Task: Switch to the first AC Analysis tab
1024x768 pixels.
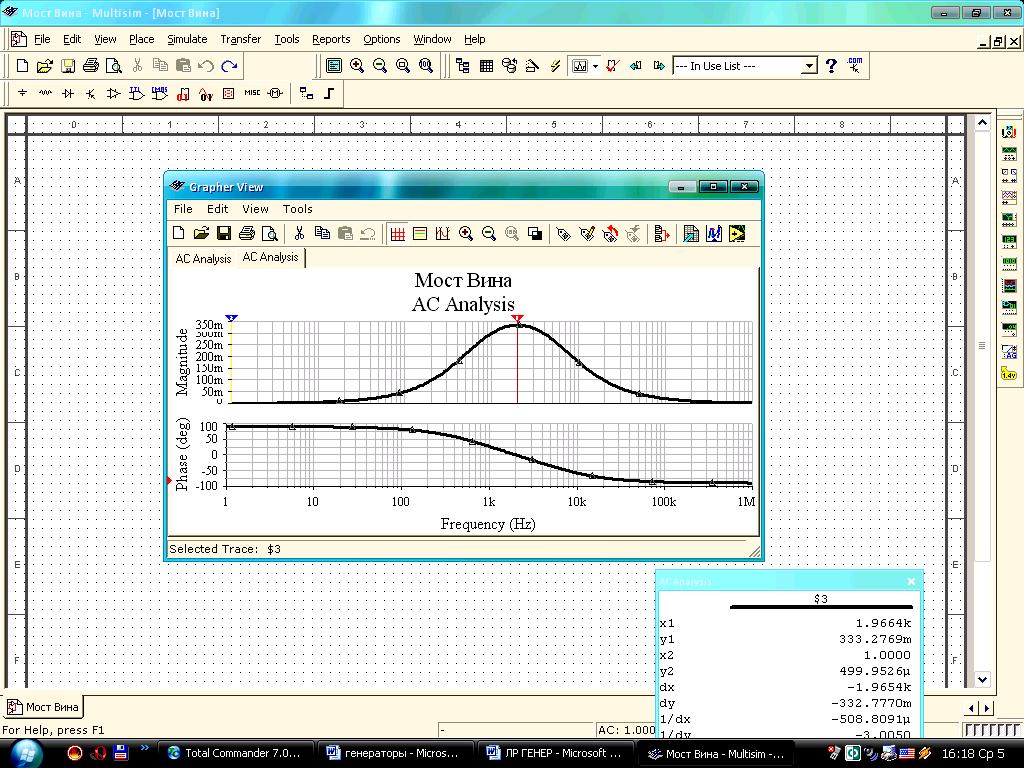Action: 203,259
